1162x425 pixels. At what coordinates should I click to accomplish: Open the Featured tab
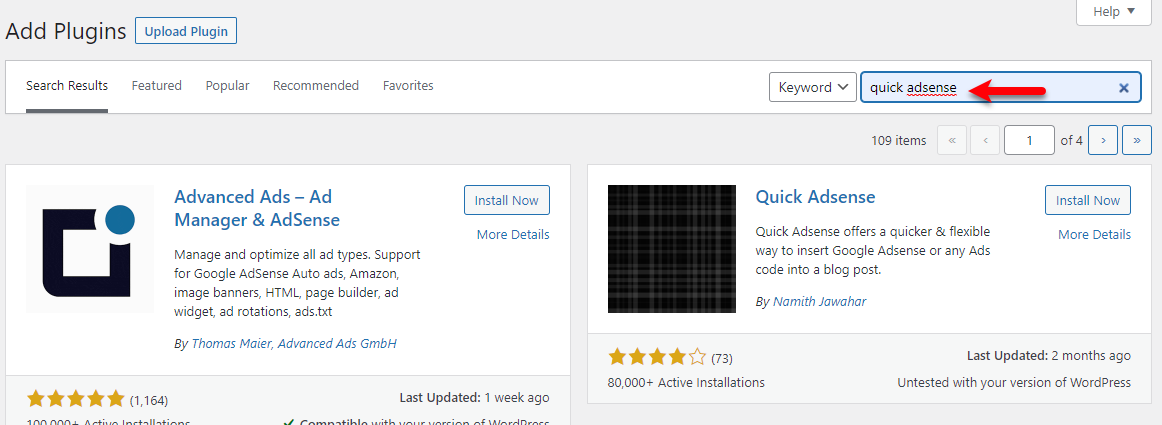tap(156, 86)
